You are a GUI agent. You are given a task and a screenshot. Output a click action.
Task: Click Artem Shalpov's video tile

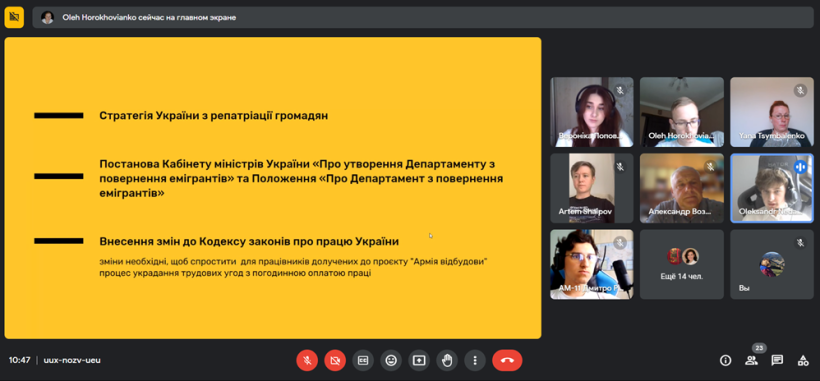tap(591, 188)
